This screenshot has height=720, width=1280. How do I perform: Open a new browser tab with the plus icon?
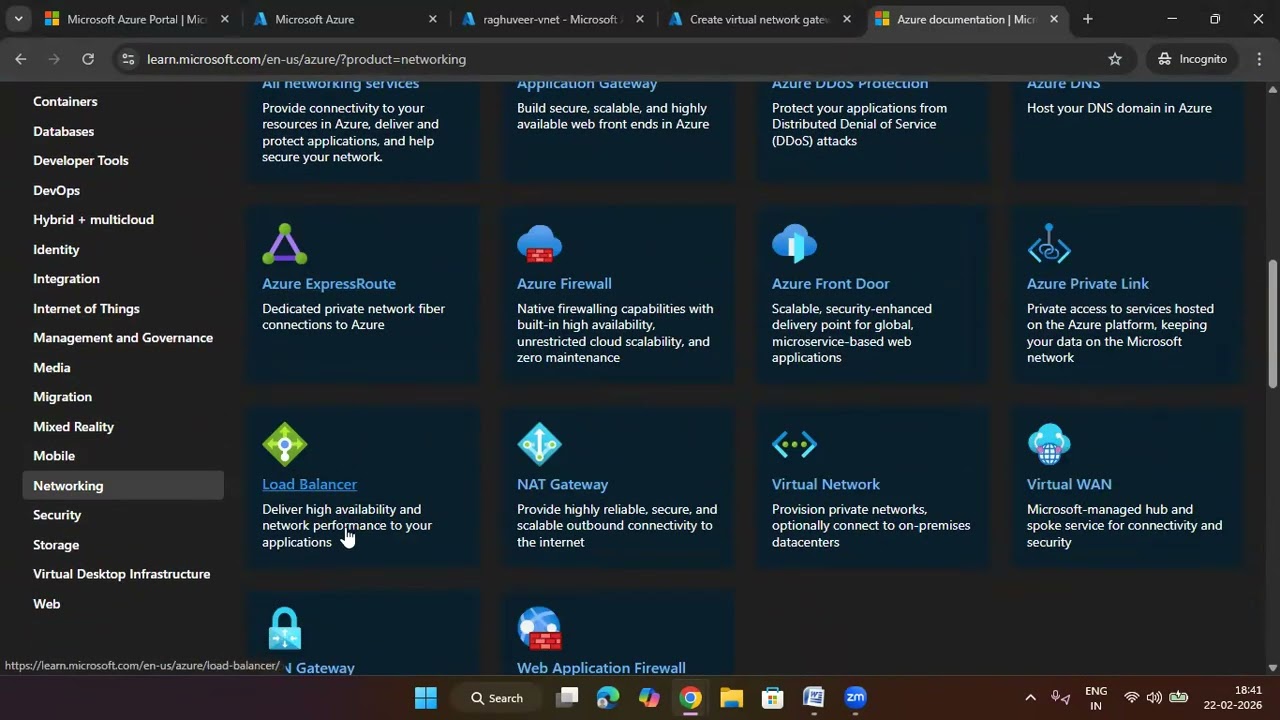click(1087, 19)
